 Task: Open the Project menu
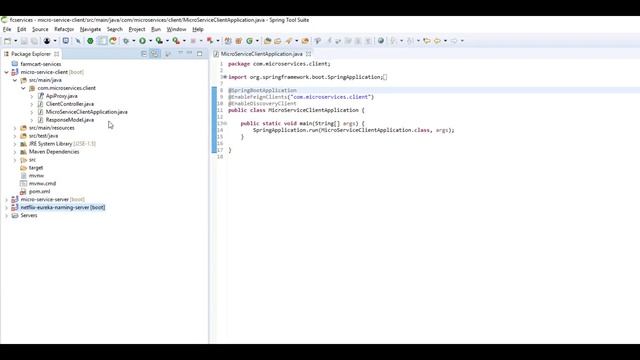point(137,29)
